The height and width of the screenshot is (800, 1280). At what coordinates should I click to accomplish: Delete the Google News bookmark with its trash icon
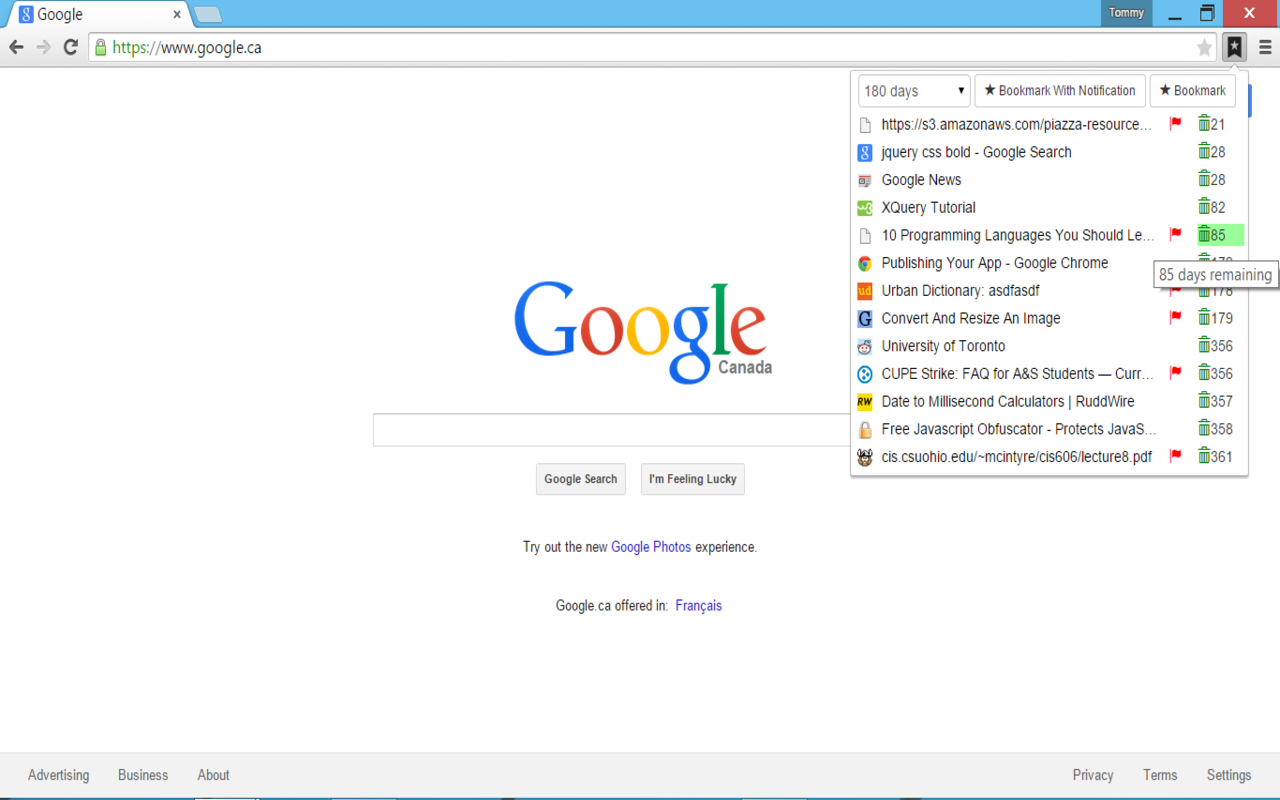(1204, 180)
